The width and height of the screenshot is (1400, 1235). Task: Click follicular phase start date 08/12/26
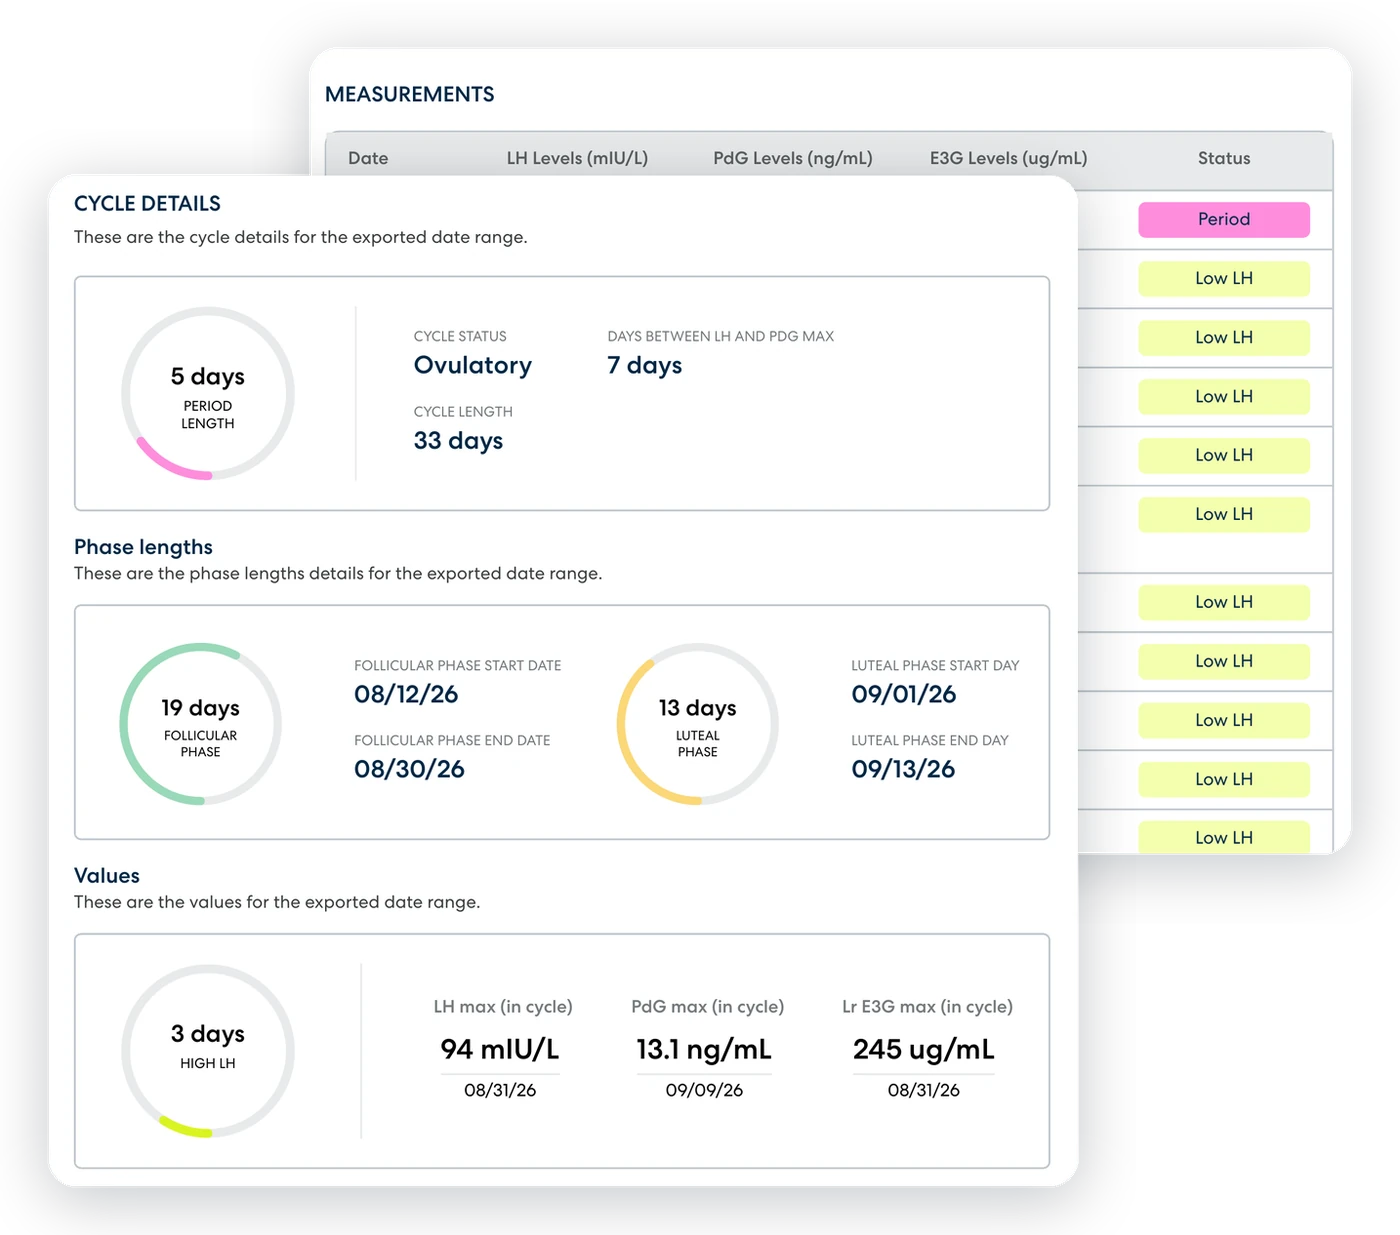[406, 694]
